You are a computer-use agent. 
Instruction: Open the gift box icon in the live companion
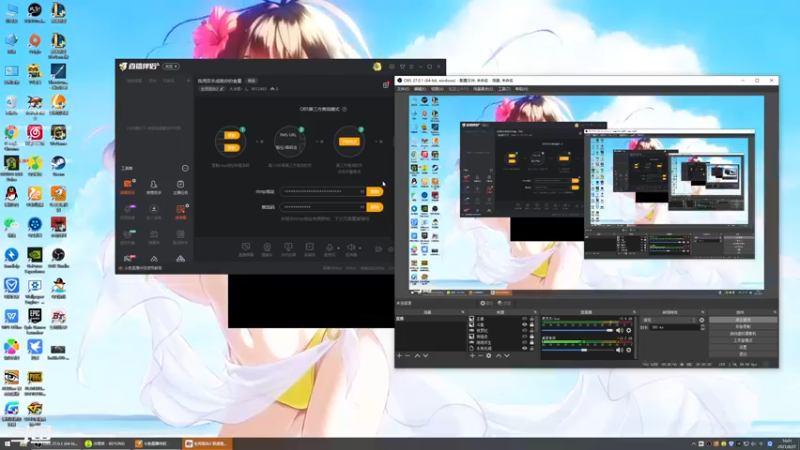[x=386, y=85]
